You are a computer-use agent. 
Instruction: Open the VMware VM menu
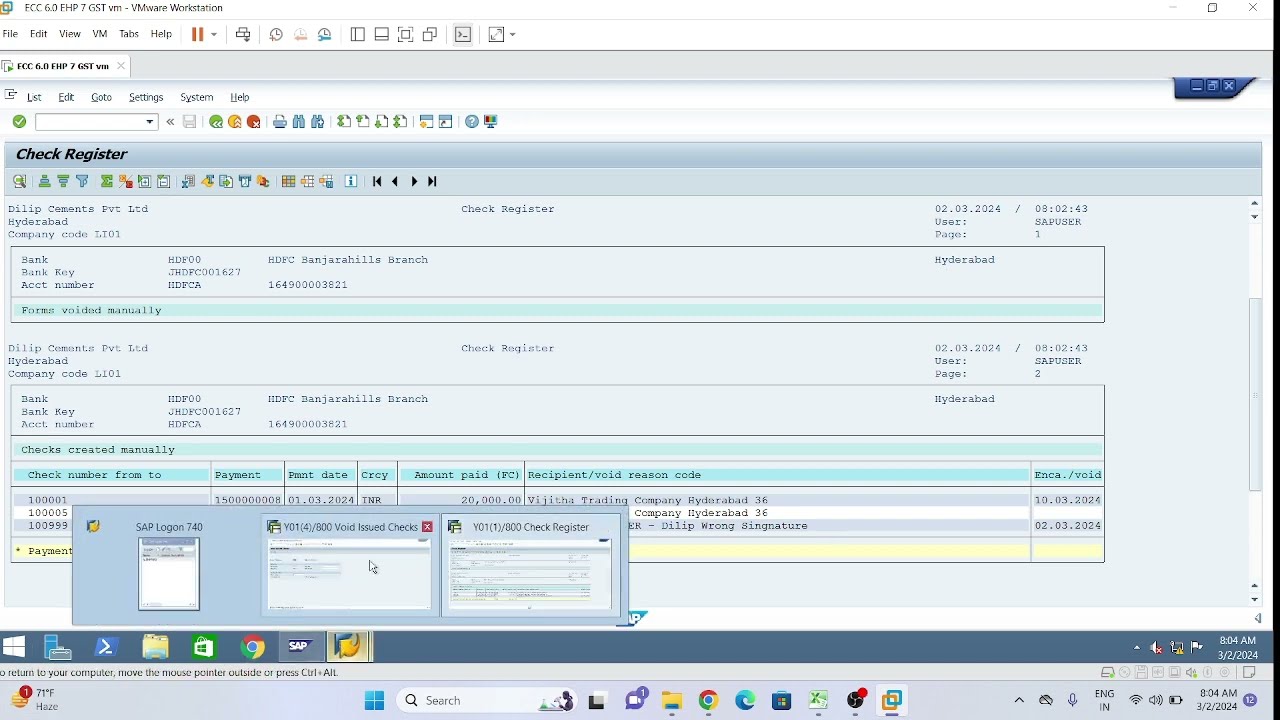coord(100,34)
